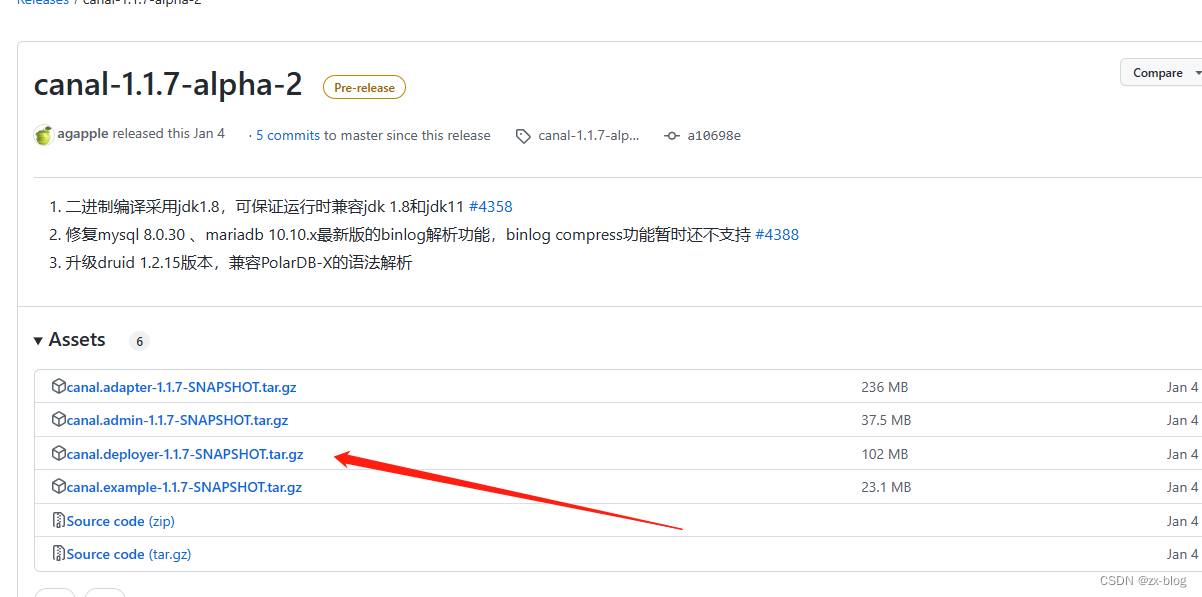Download canal.example-1.1.7-SNAPSHOT.tar.gz

point(184,487)
